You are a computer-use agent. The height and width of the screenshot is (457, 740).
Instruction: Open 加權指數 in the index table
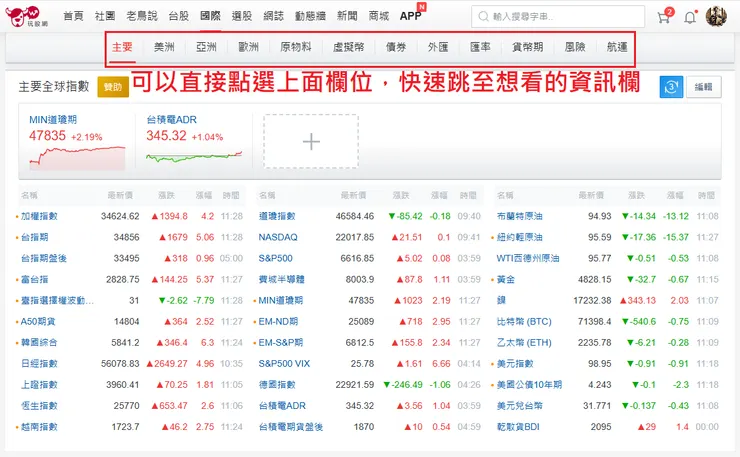[39, 216]
